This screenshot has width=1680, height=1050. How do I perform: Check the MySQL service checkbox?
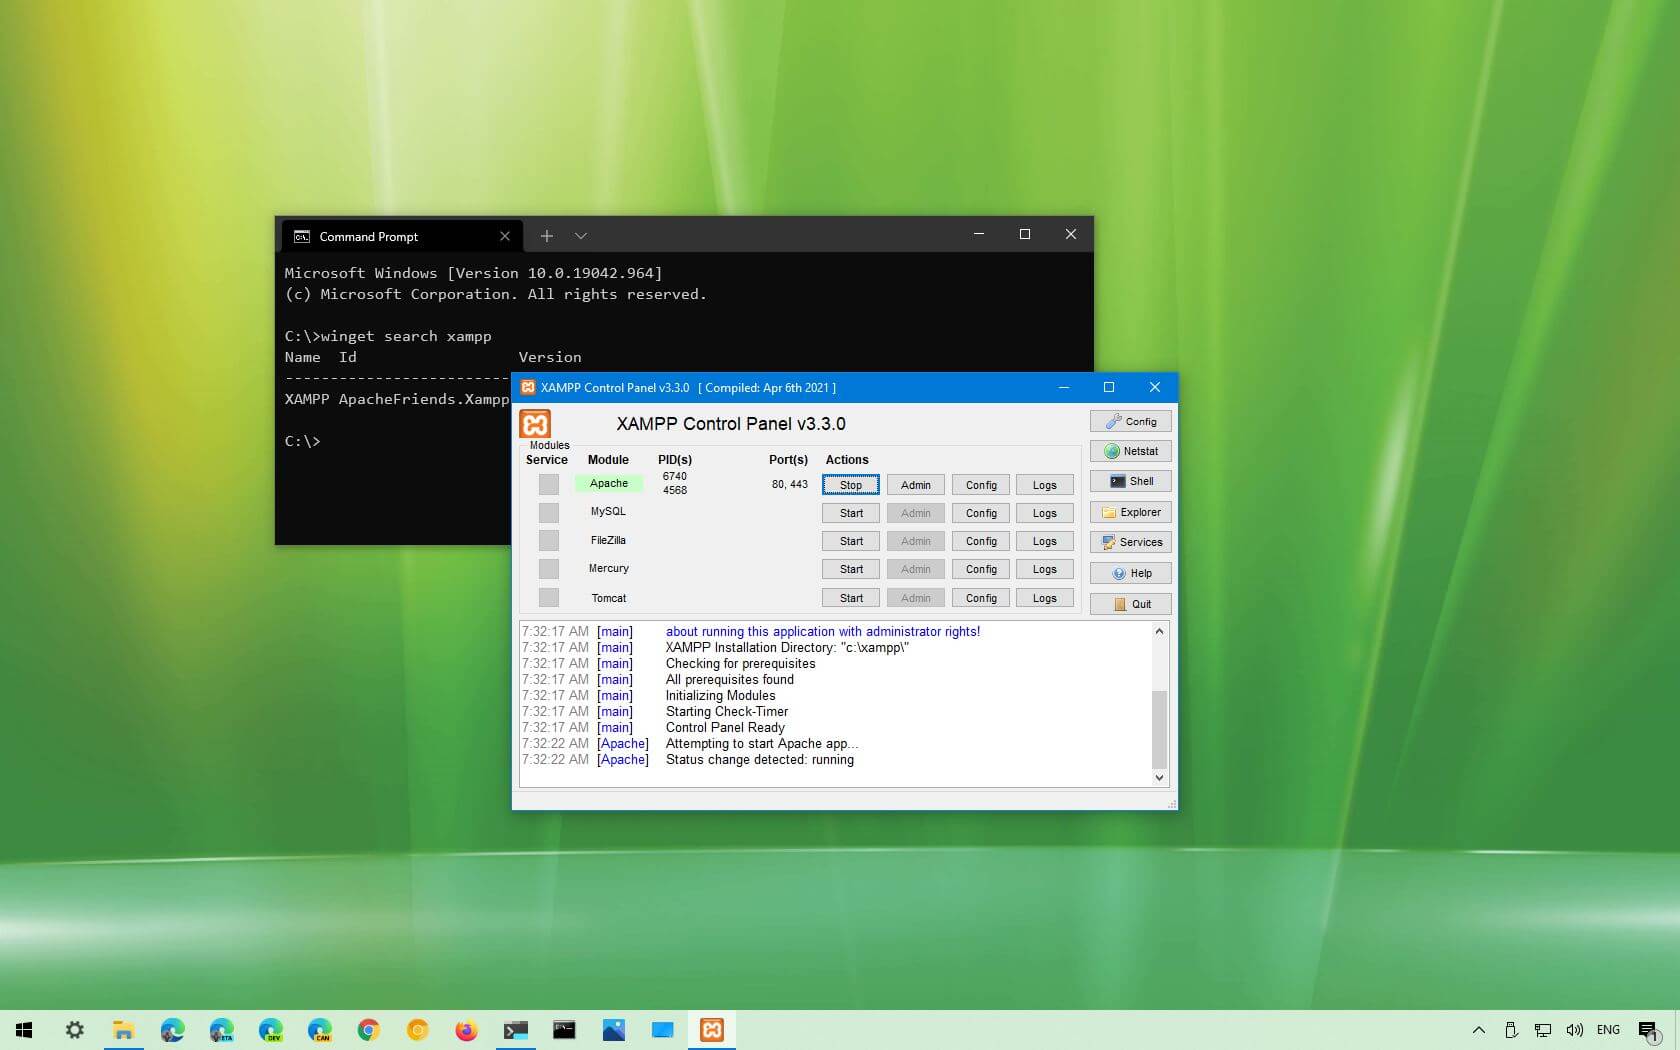[x=548, y=512]
